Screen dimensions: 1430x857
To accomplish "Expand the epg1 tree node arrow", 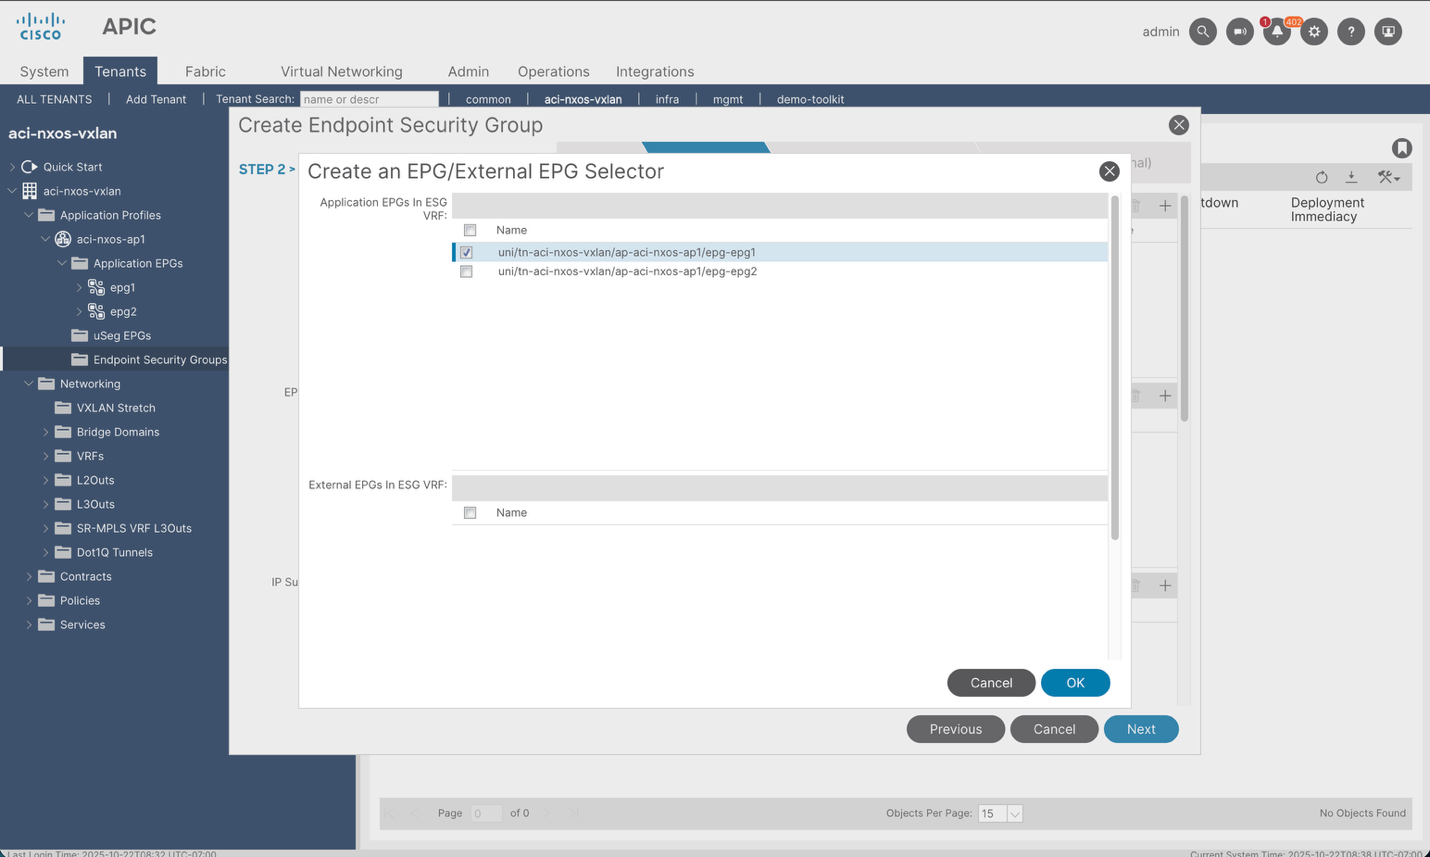I will [x=79, y=287].
